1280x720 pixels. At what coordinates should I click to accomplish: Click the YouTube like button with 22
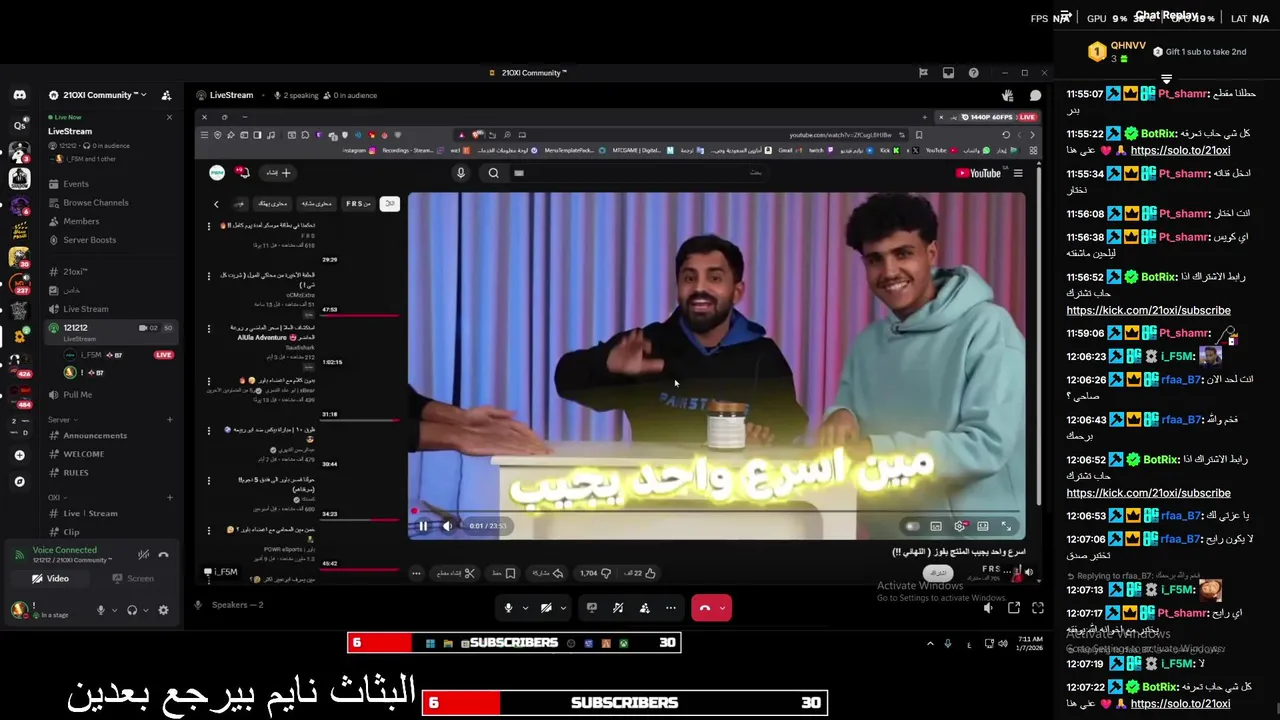640,573
